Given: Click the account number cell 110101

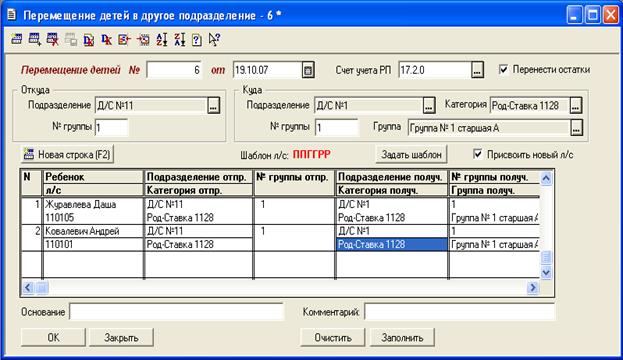Looking at the screenshot, I should click(93, 244).
